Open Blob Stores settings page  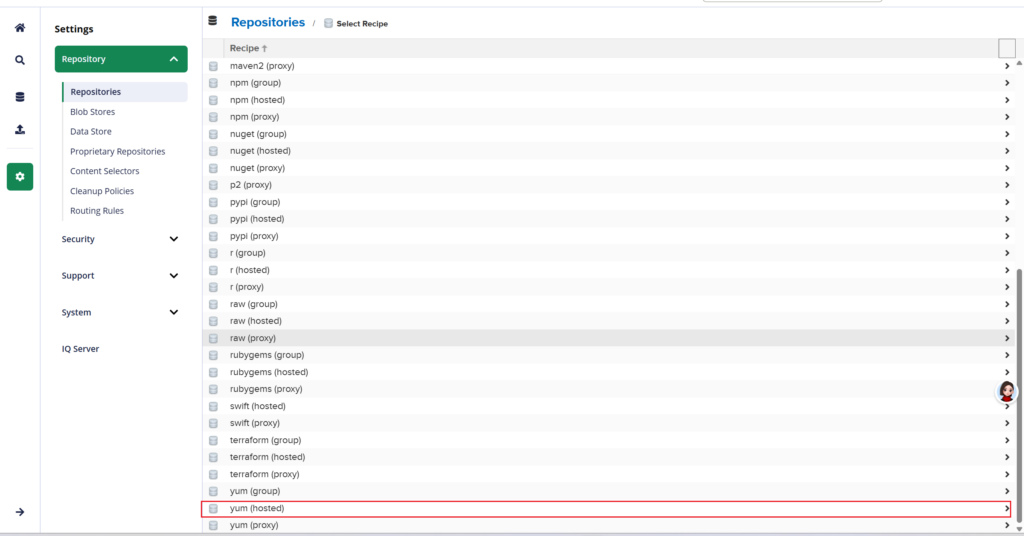click(92, 112)
